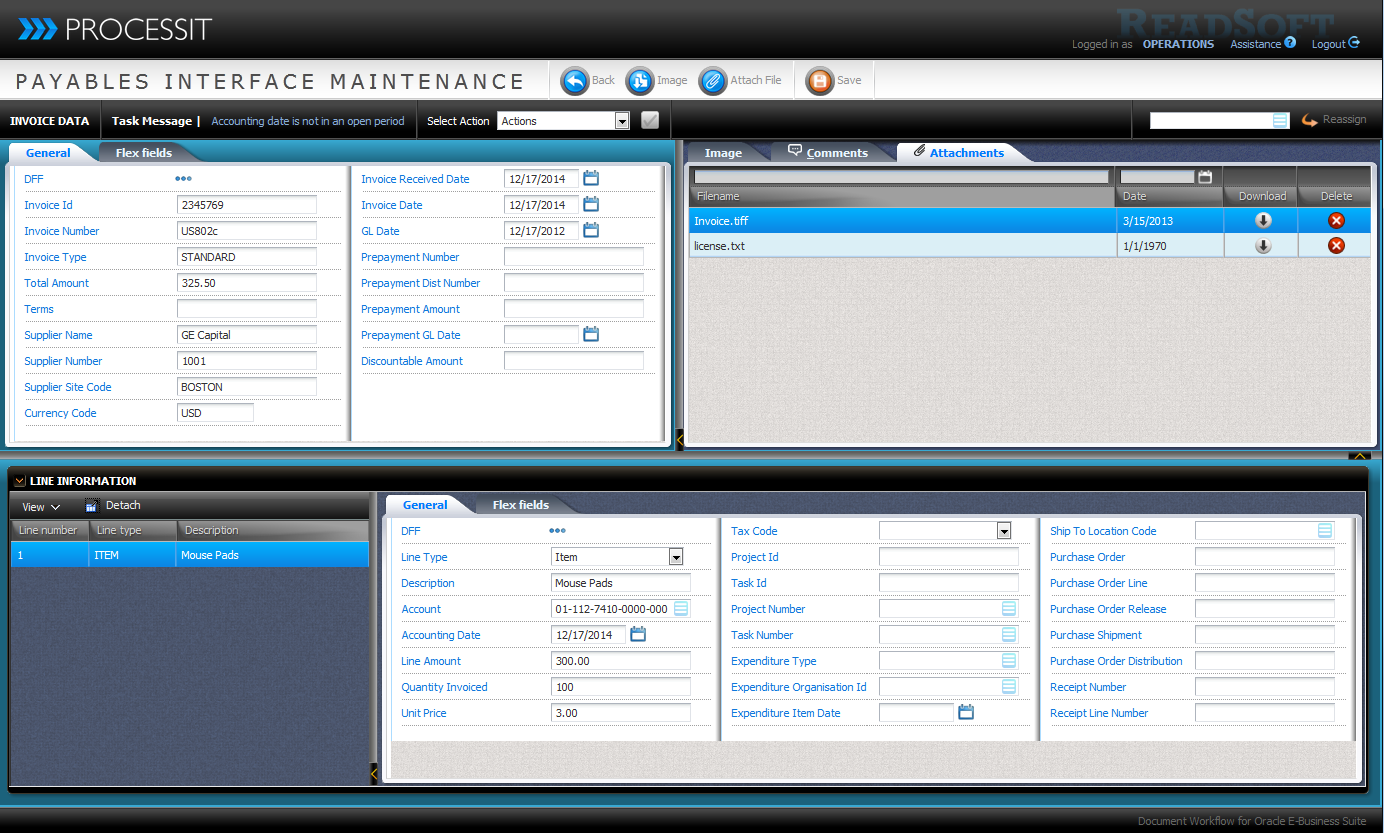Switch to the Comments tab
Image resolution: width=1384 pixels, height=833 pixels.
tap(828, 153)
